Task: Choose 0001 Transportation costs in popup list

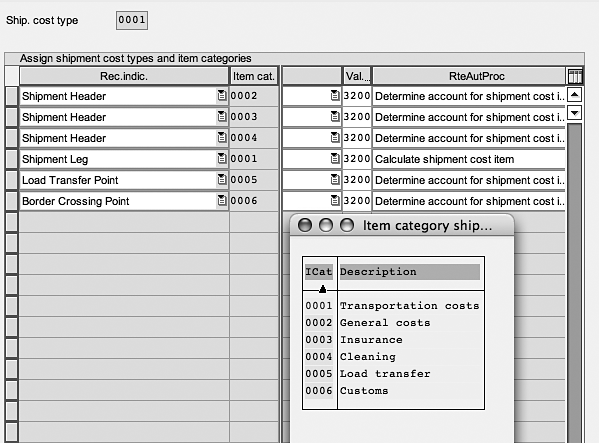Action: click(x=392, y=306)
